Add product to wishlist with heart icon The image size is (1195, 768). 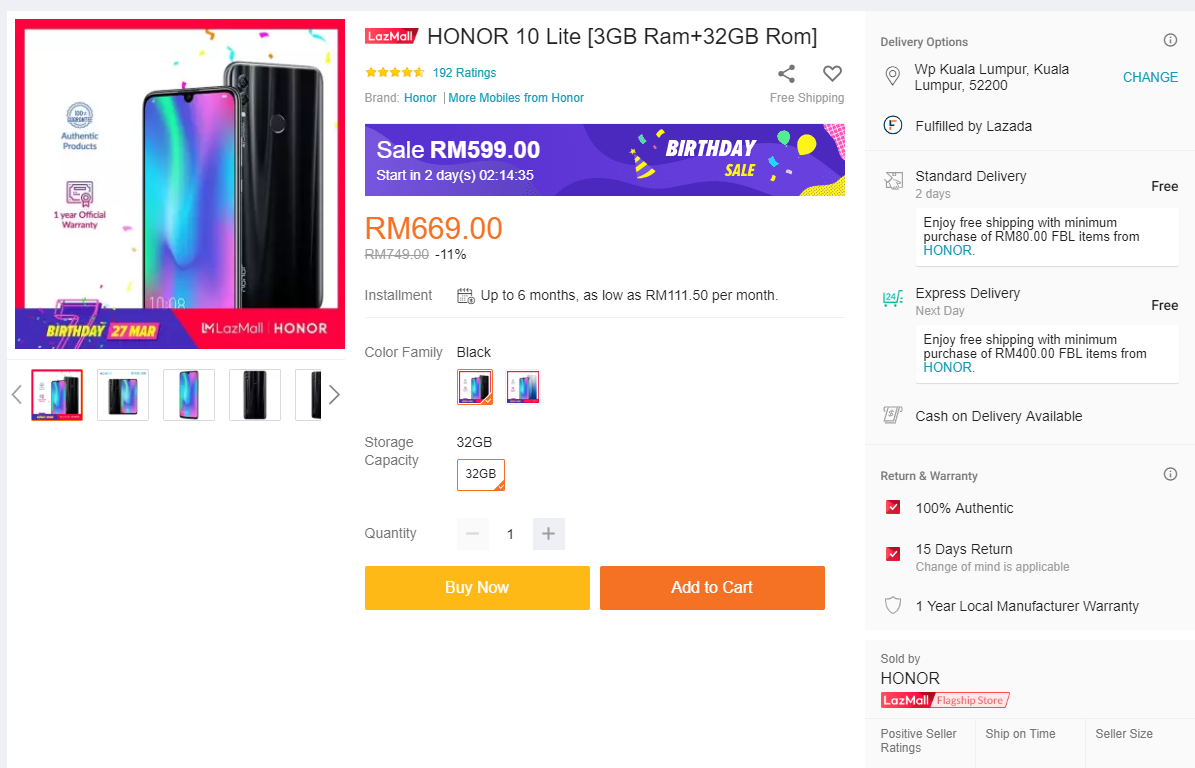pyautogui.click(x=832, y=73)
